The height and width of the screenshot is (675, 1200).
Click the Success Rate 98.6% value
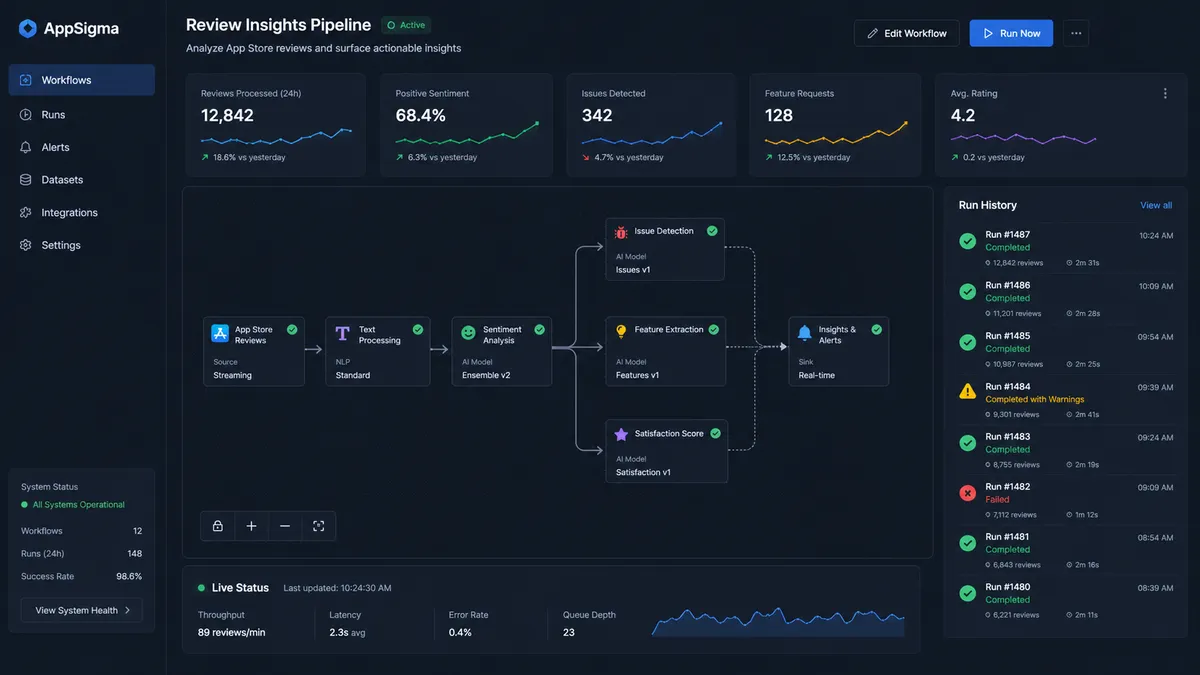point(129,577)
